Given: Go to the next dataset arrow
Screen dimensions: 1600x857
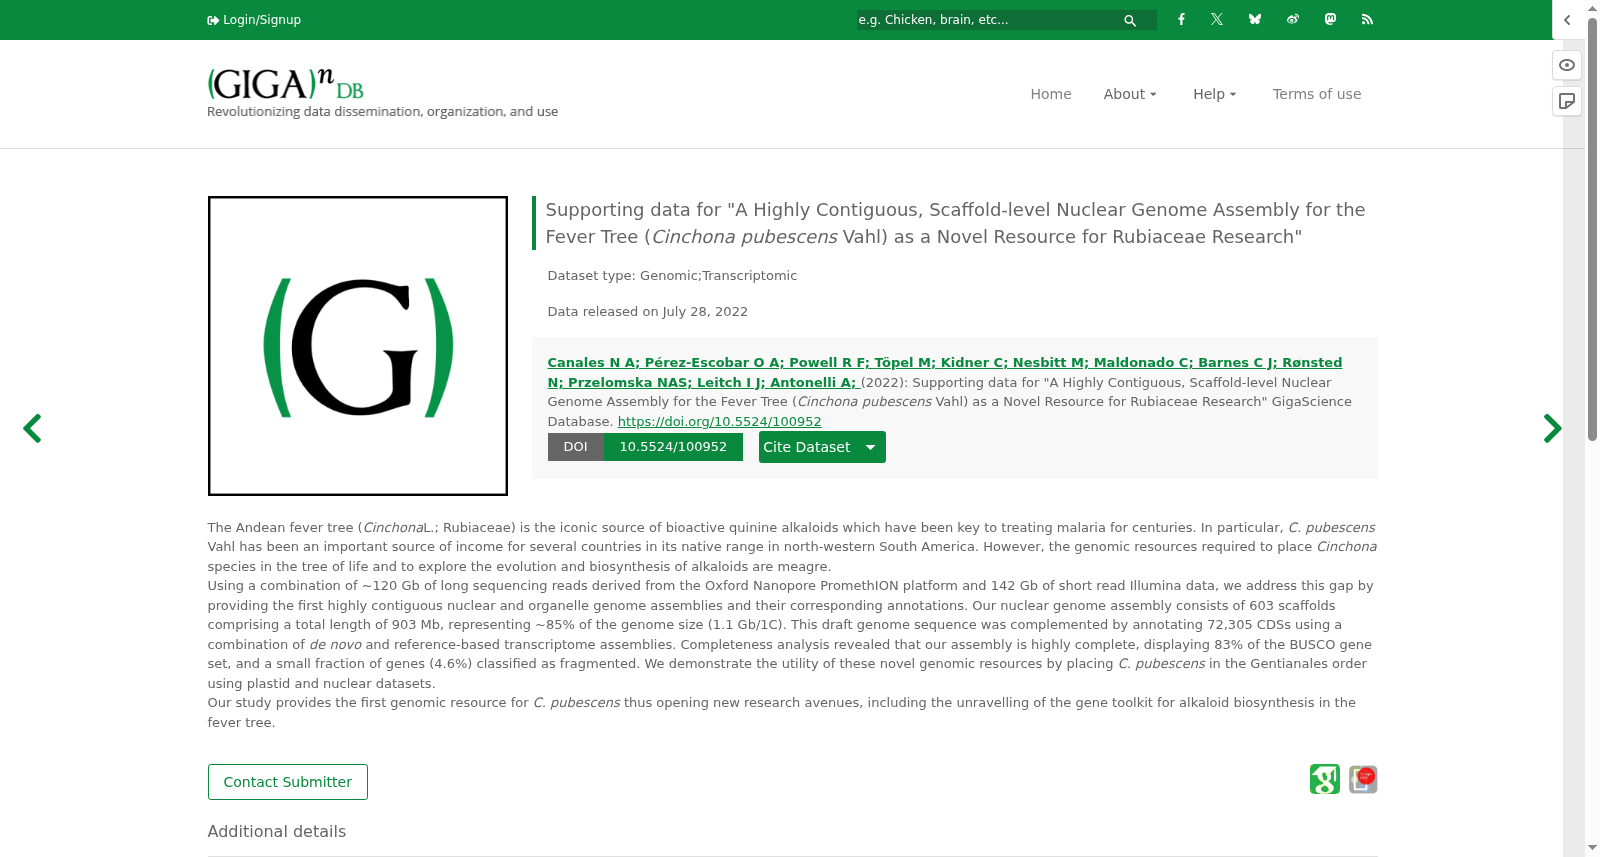Looking at the screenshot, I should coord(1552,428).
